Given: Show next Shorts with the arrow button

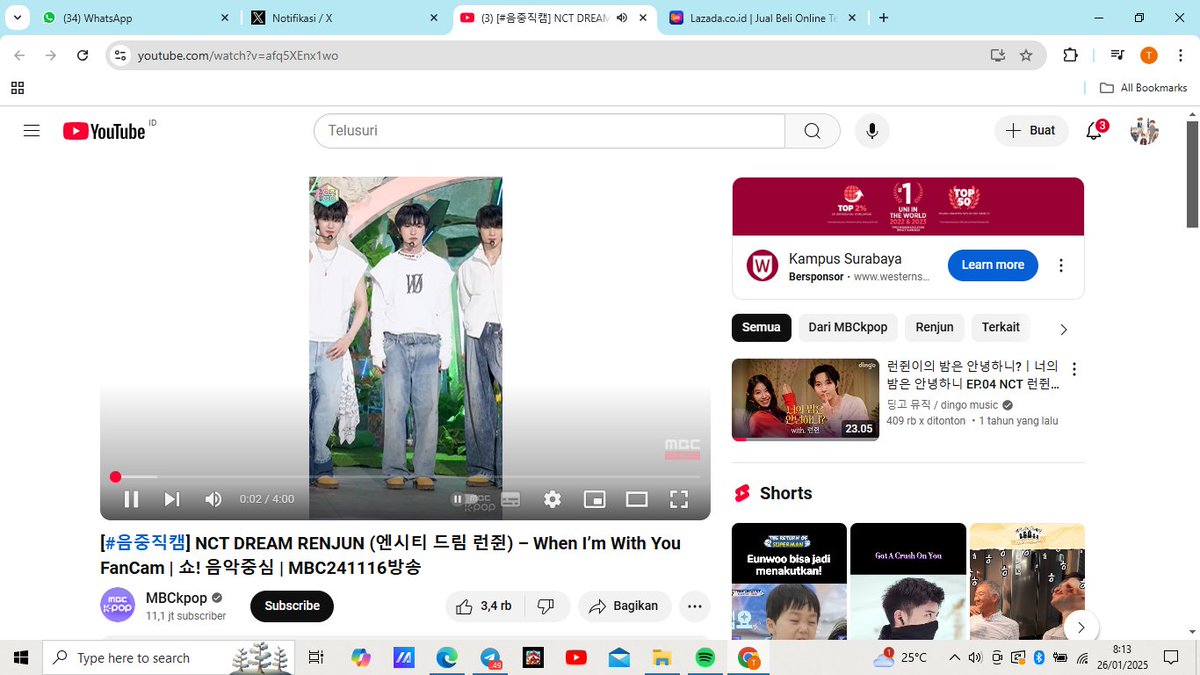Looking at the screenshot, I should point(1080,627).
